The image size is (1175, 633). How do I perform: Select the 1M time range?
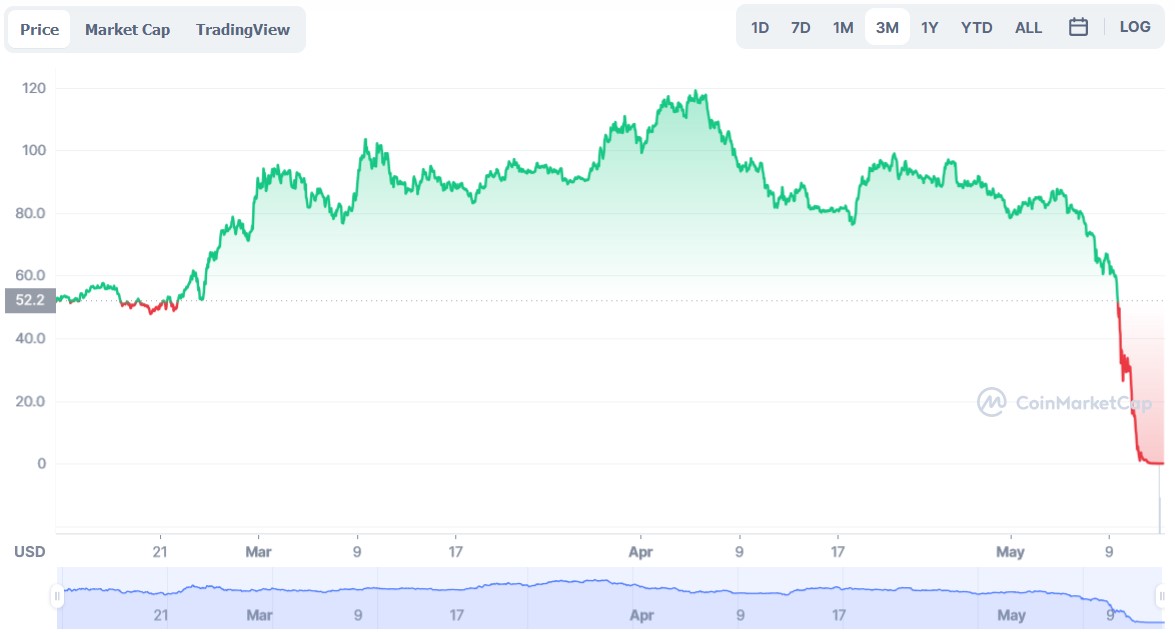[x=842, y=27]
